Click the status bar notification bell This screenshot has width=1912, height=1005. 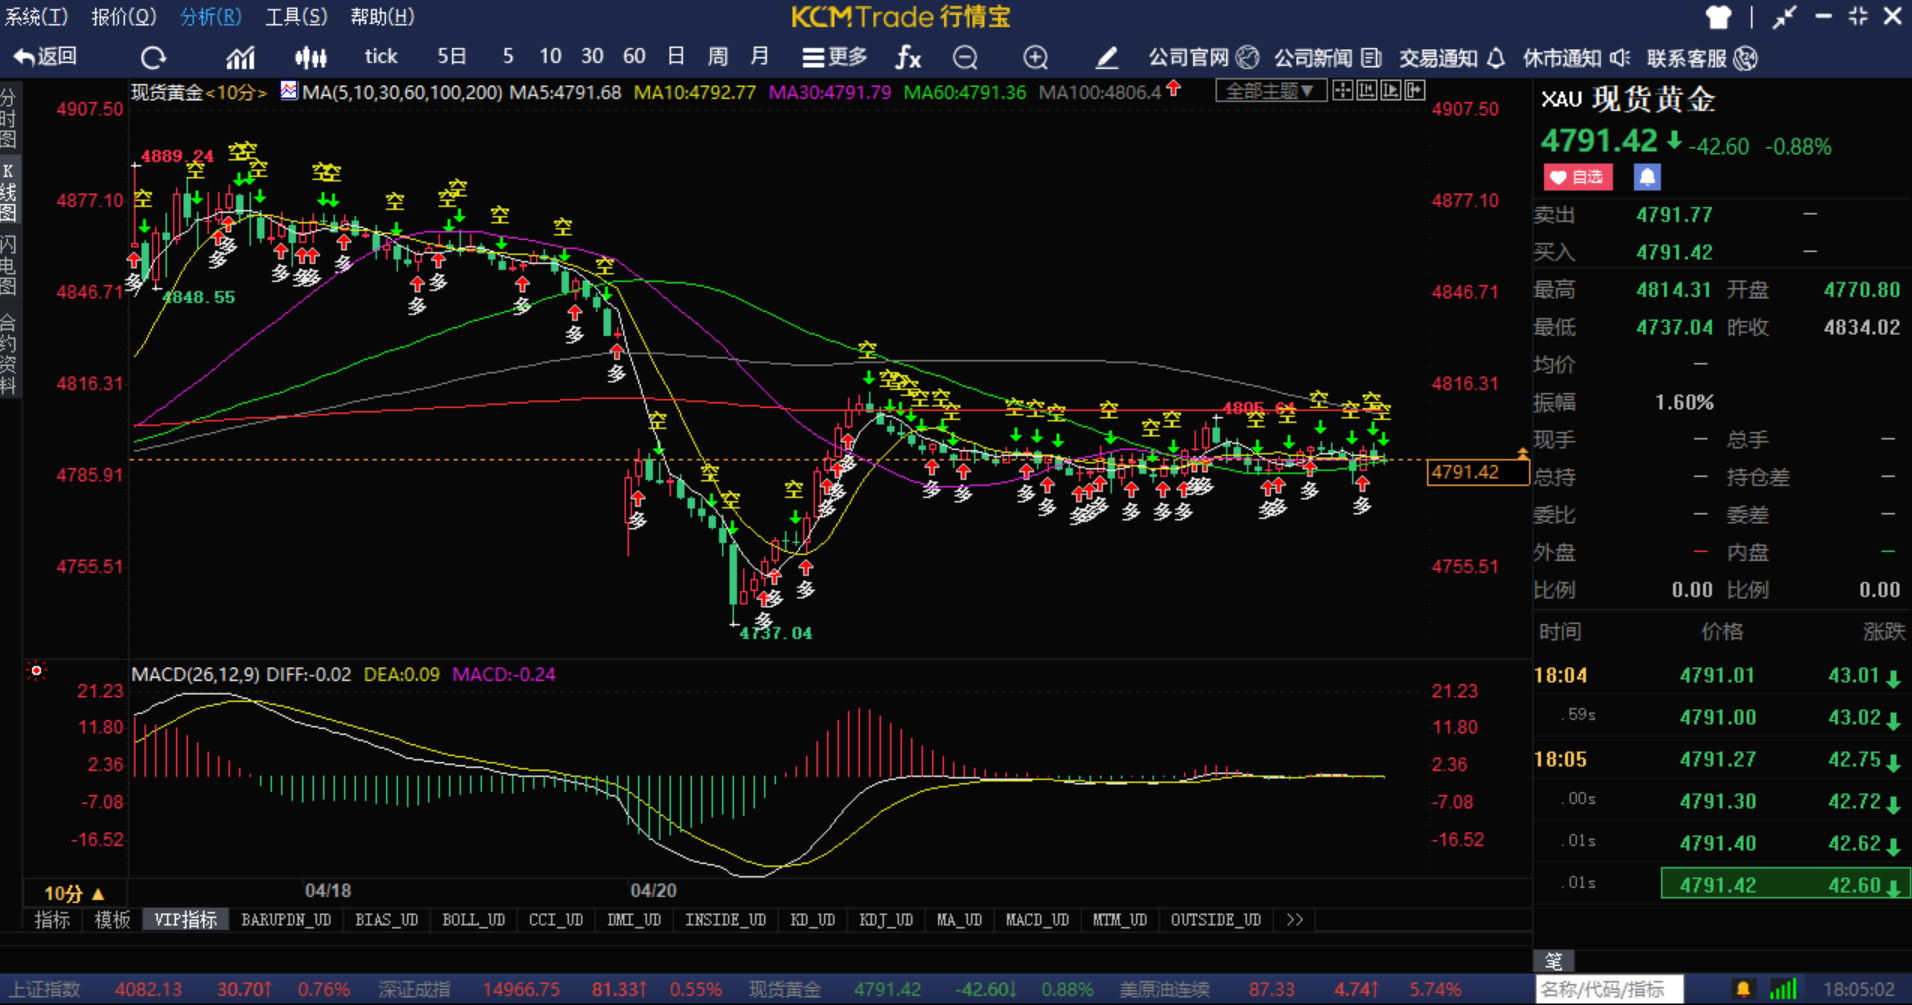point(1743,989)
